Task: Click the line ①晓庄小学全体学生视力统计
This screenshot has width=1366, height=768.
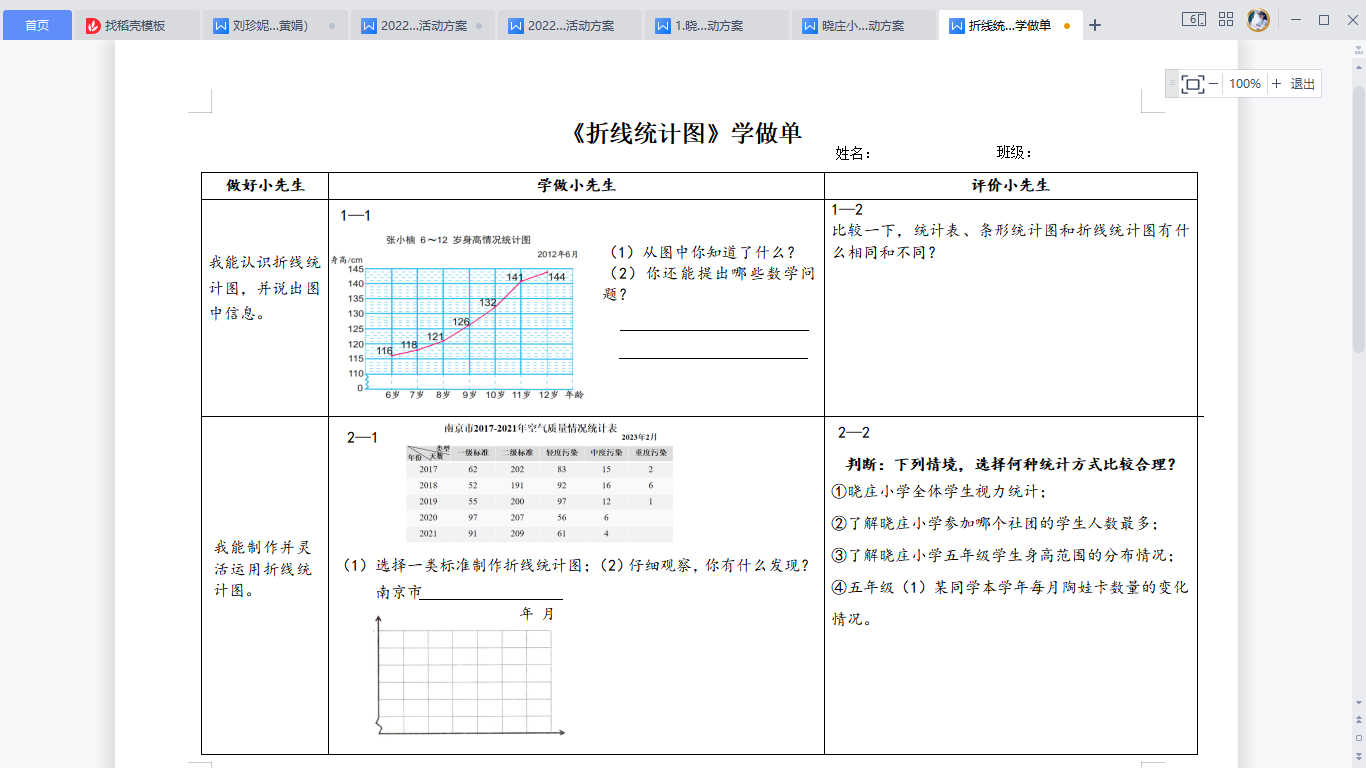Action: [939, 492]
